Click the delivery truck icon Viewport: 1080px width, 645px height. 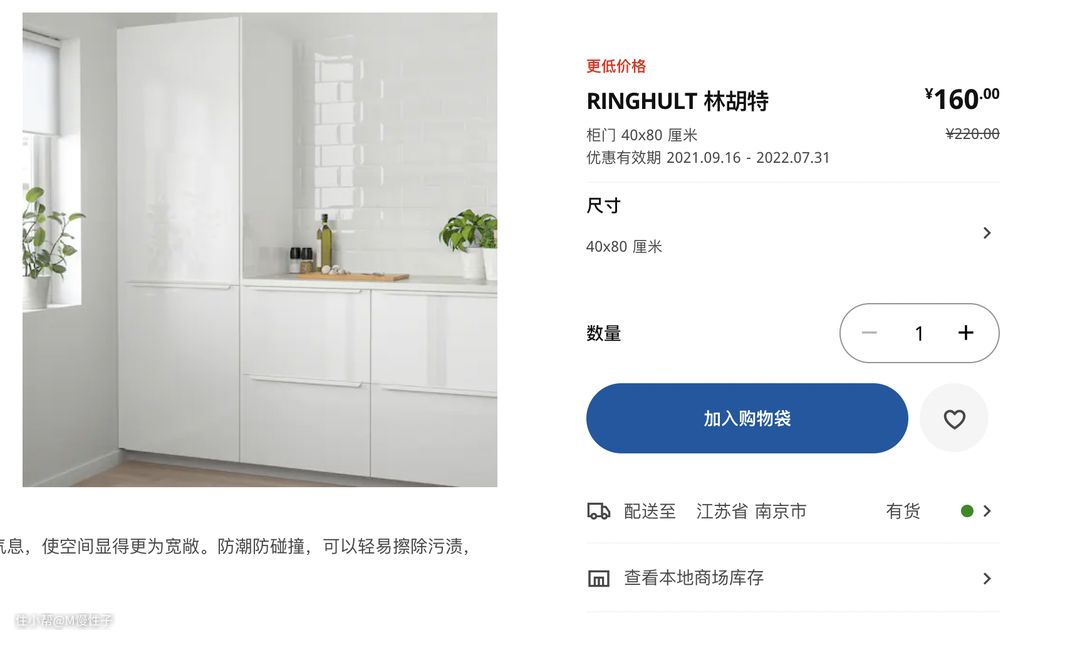point(598,511)
